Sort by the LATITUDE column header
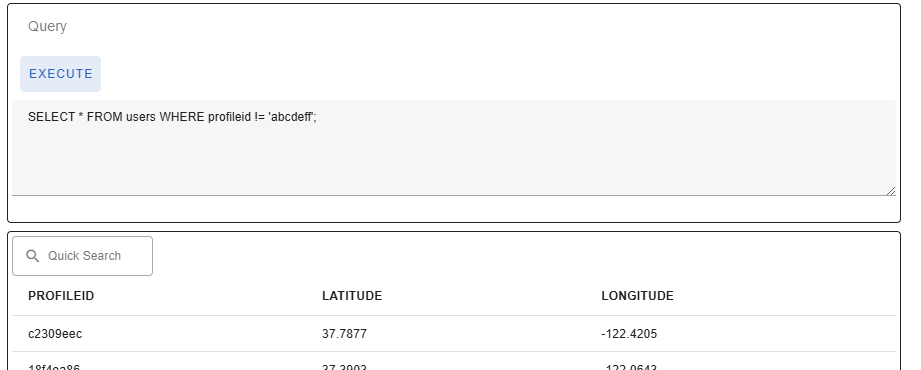The image size is (921, 370). click(352, 296)
